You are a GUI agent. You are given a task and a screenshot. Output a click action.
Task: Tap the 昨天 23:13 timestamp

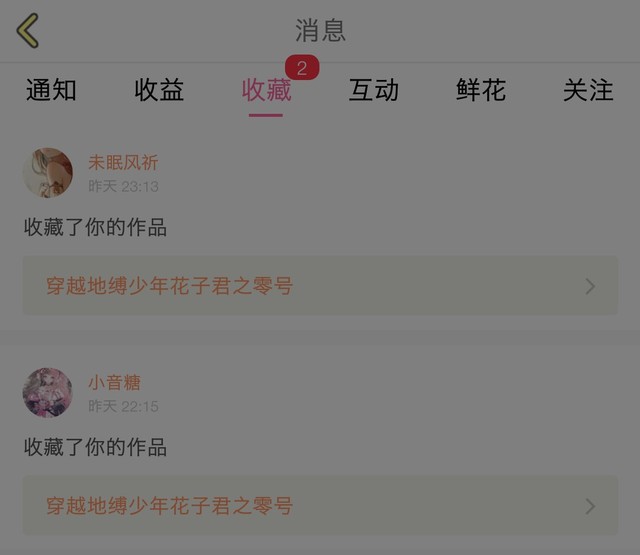point(123,186)
